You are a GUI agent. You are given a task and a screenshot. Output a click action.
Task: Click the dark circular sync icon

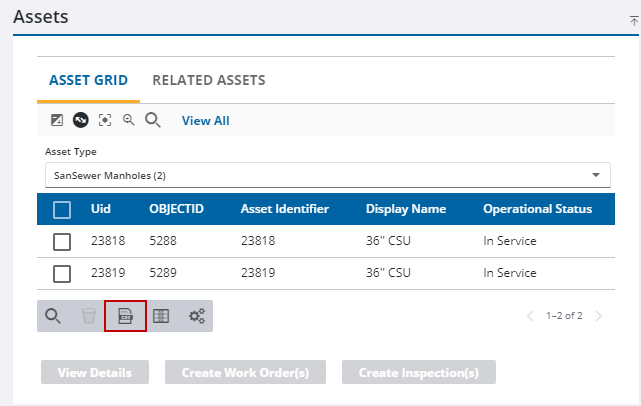[80, 120]
